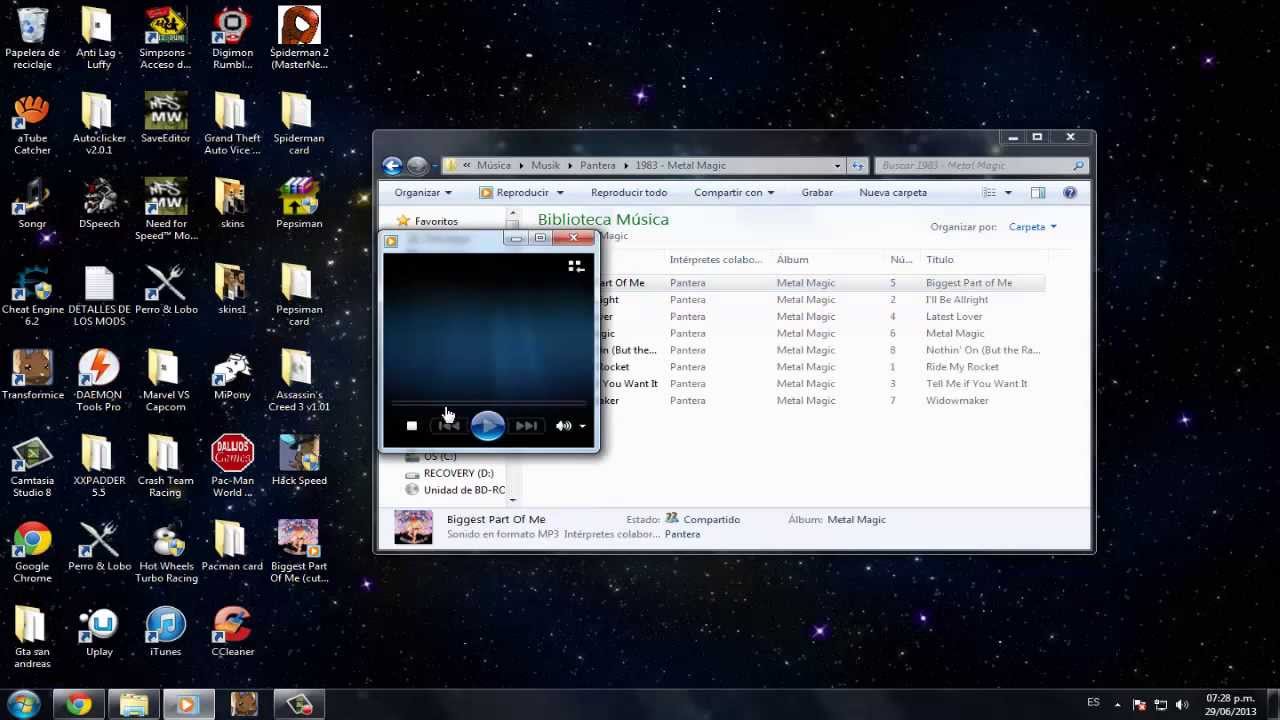Open the Windows Start button
This screenshot has height=720, width=1280.
[x=22, y=704]
